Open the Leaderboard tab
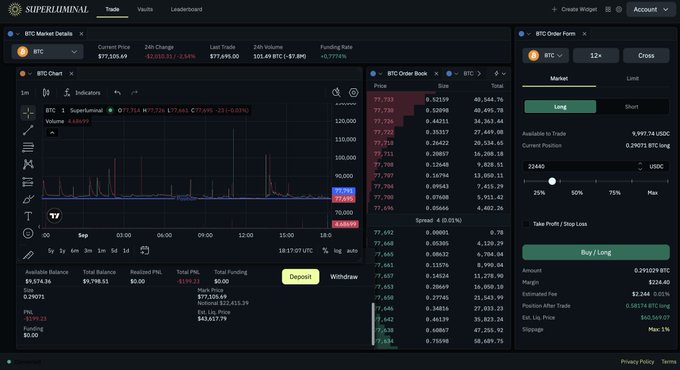 click(186, 9)
